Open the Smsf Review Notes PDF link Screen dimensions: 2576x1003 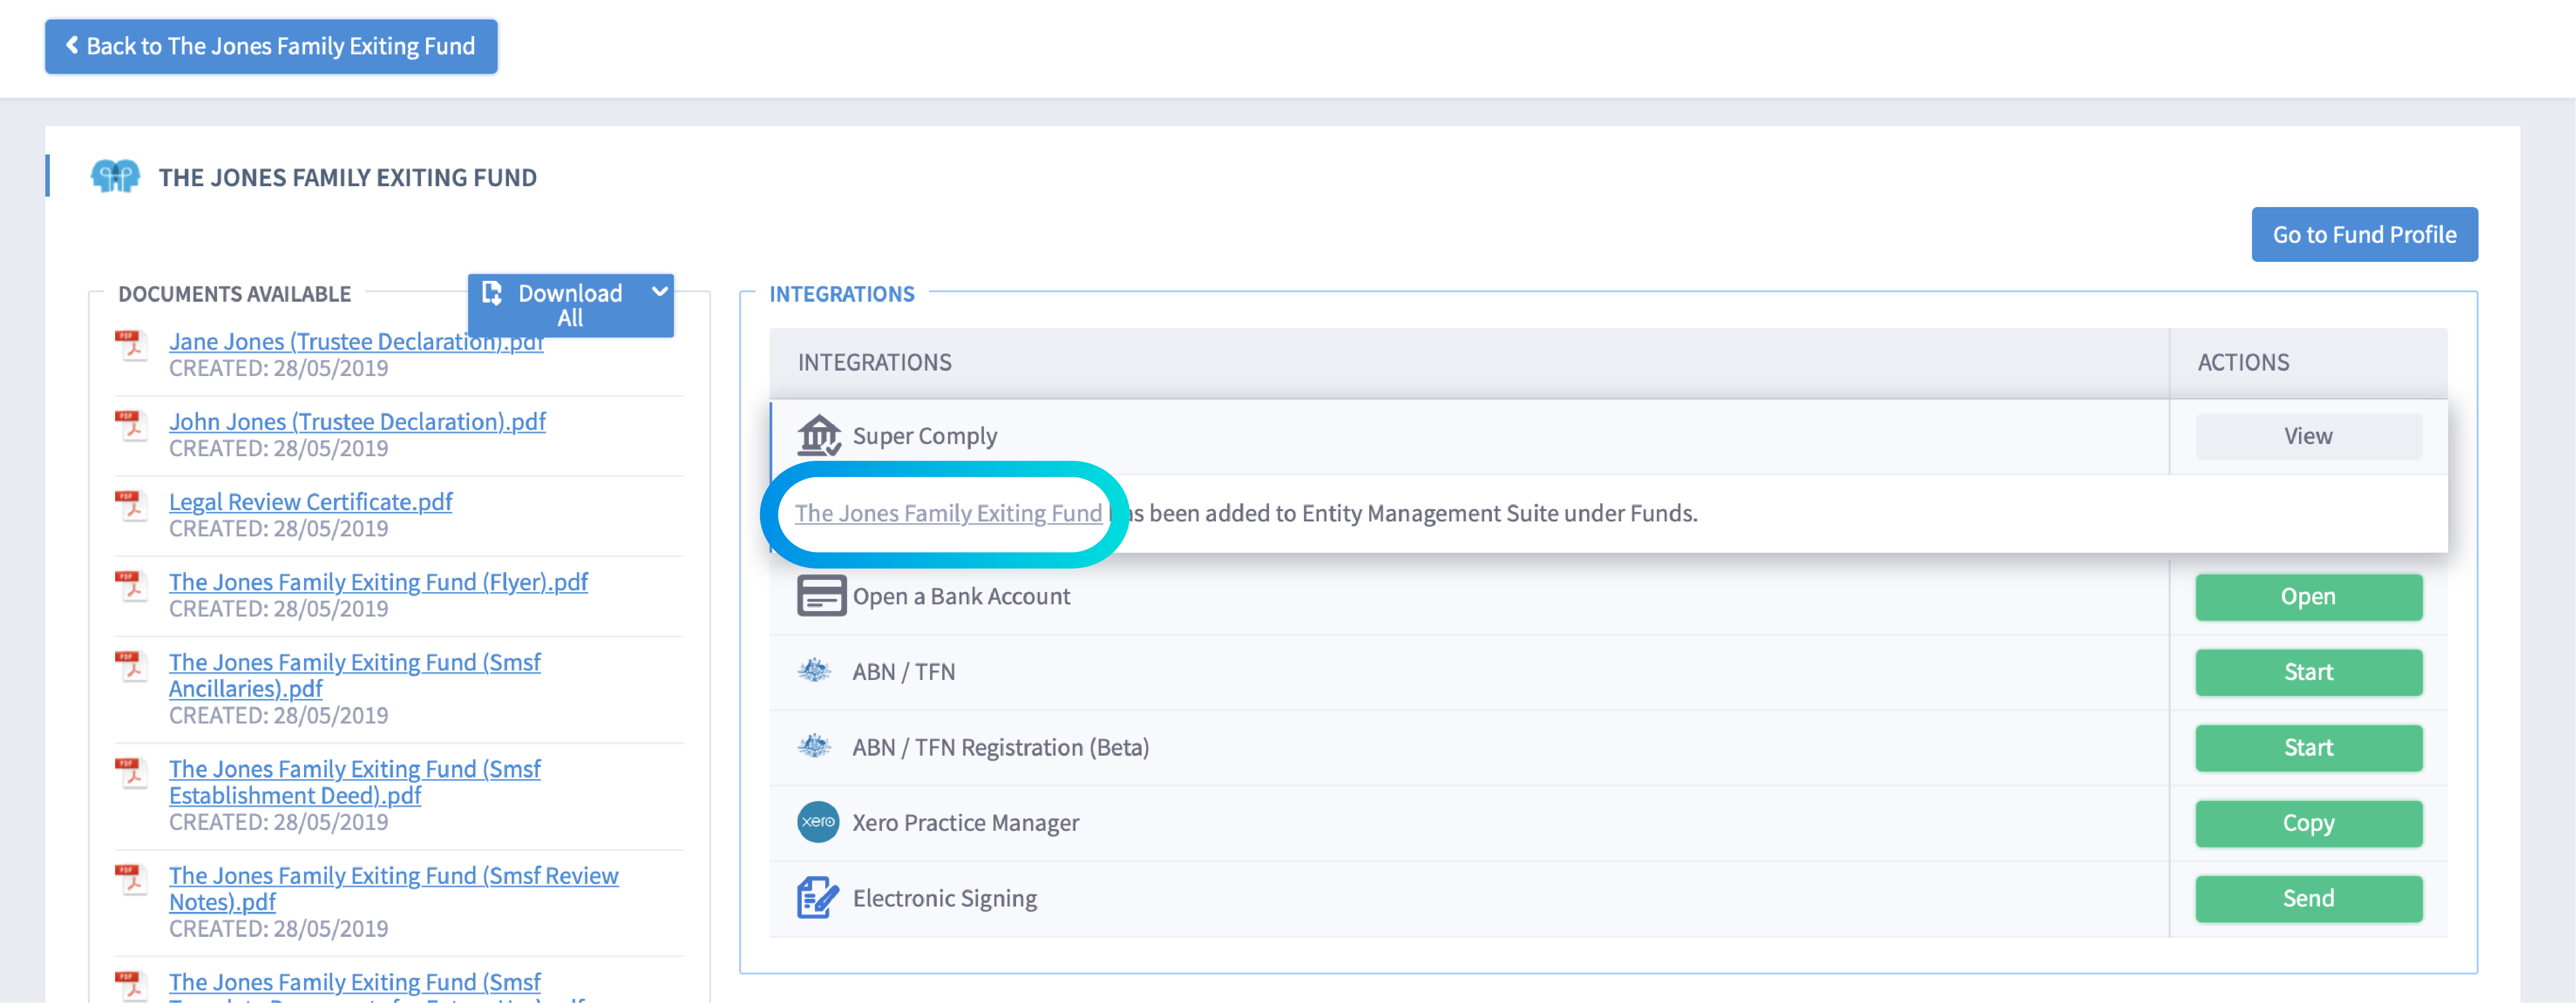click(x=393, y=888)
